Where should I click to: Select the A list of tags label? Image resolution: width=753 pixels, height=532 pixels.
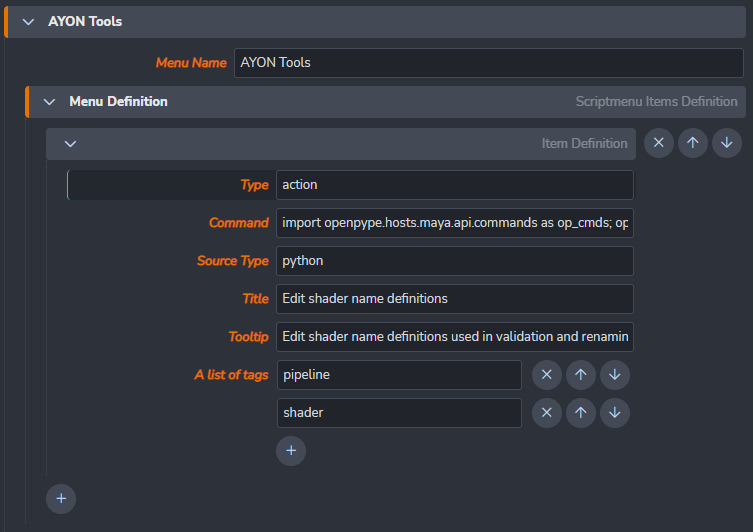coord(231,375)
